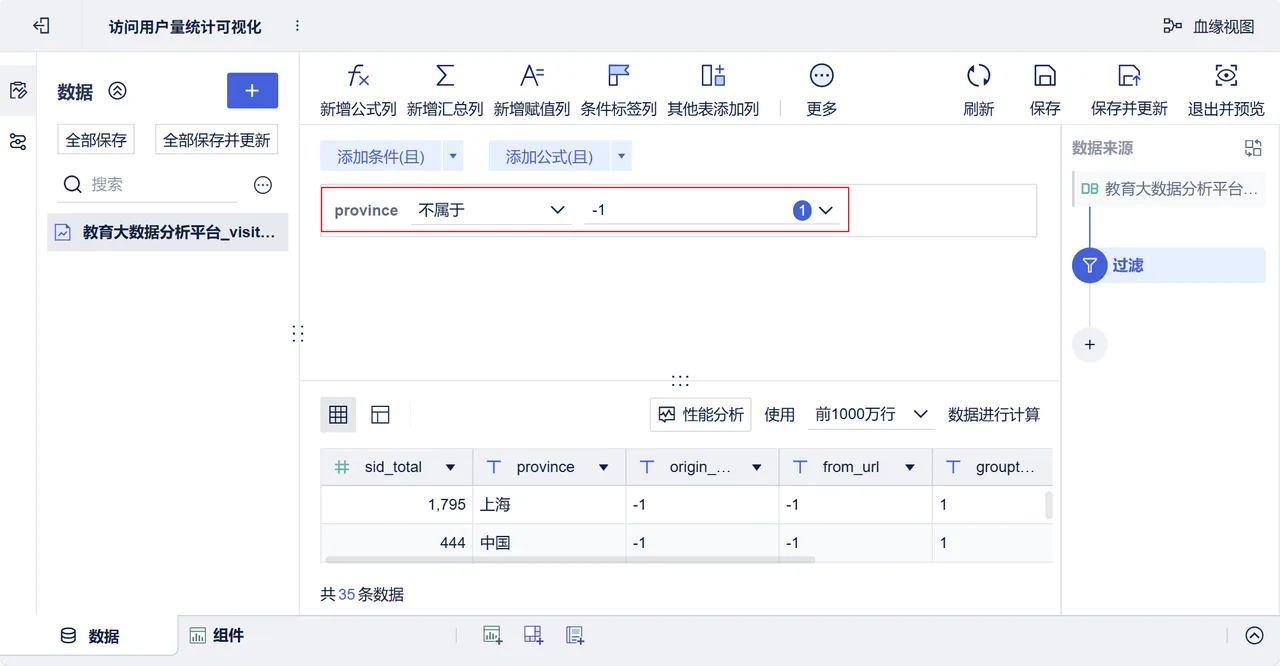The image size is (1280, 666).
Task: Open the from_url column header menu
Action: click(x=909, y=467)
